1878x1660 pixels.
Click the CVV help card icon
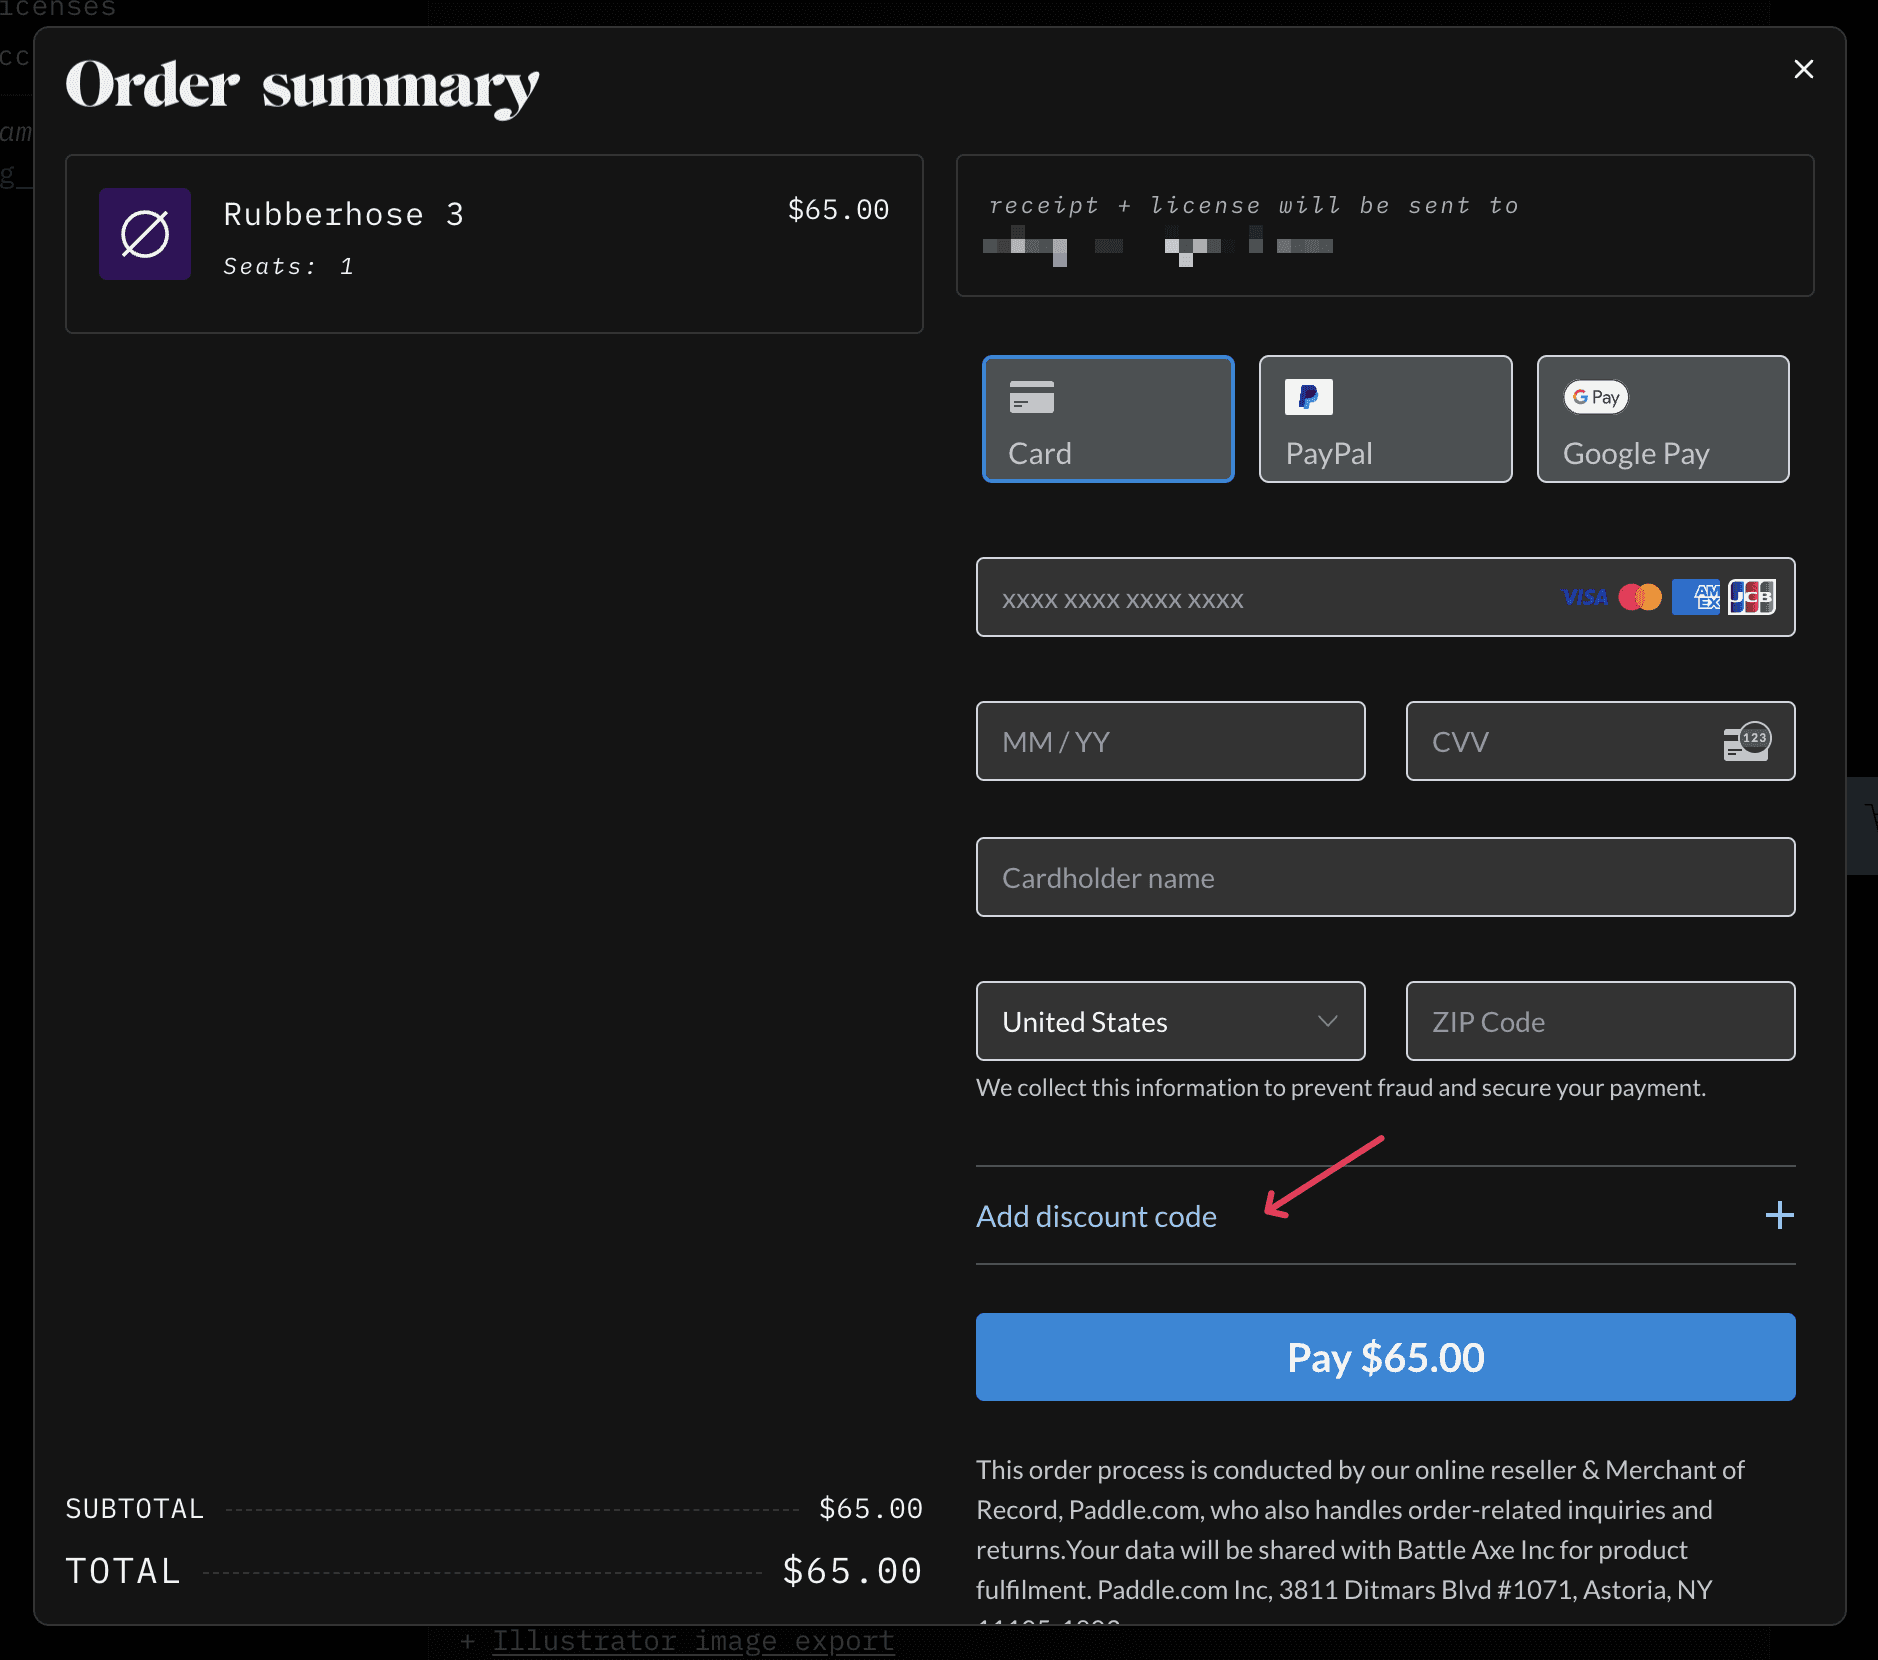(1747, 741)
